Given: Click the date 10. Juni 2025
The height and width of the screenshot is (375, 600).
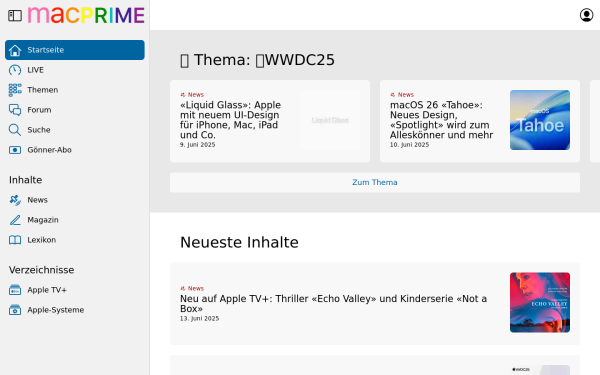Looking at the screenshot, I should click(409, 145).
